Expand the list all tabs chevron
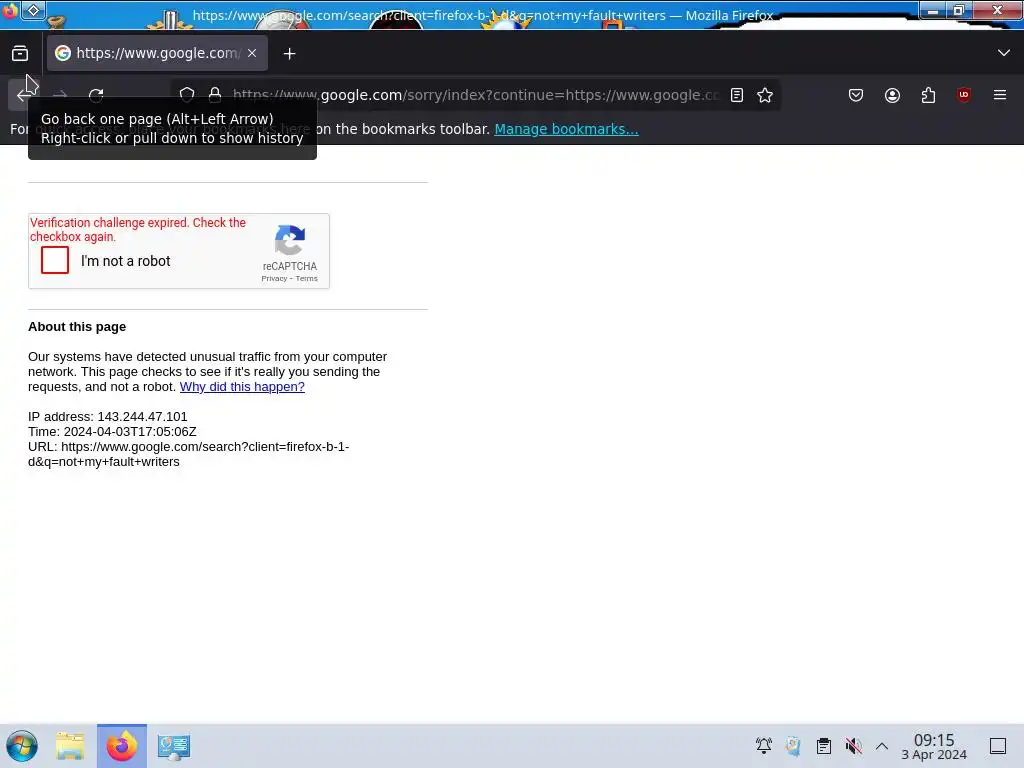 (1004, 53)
